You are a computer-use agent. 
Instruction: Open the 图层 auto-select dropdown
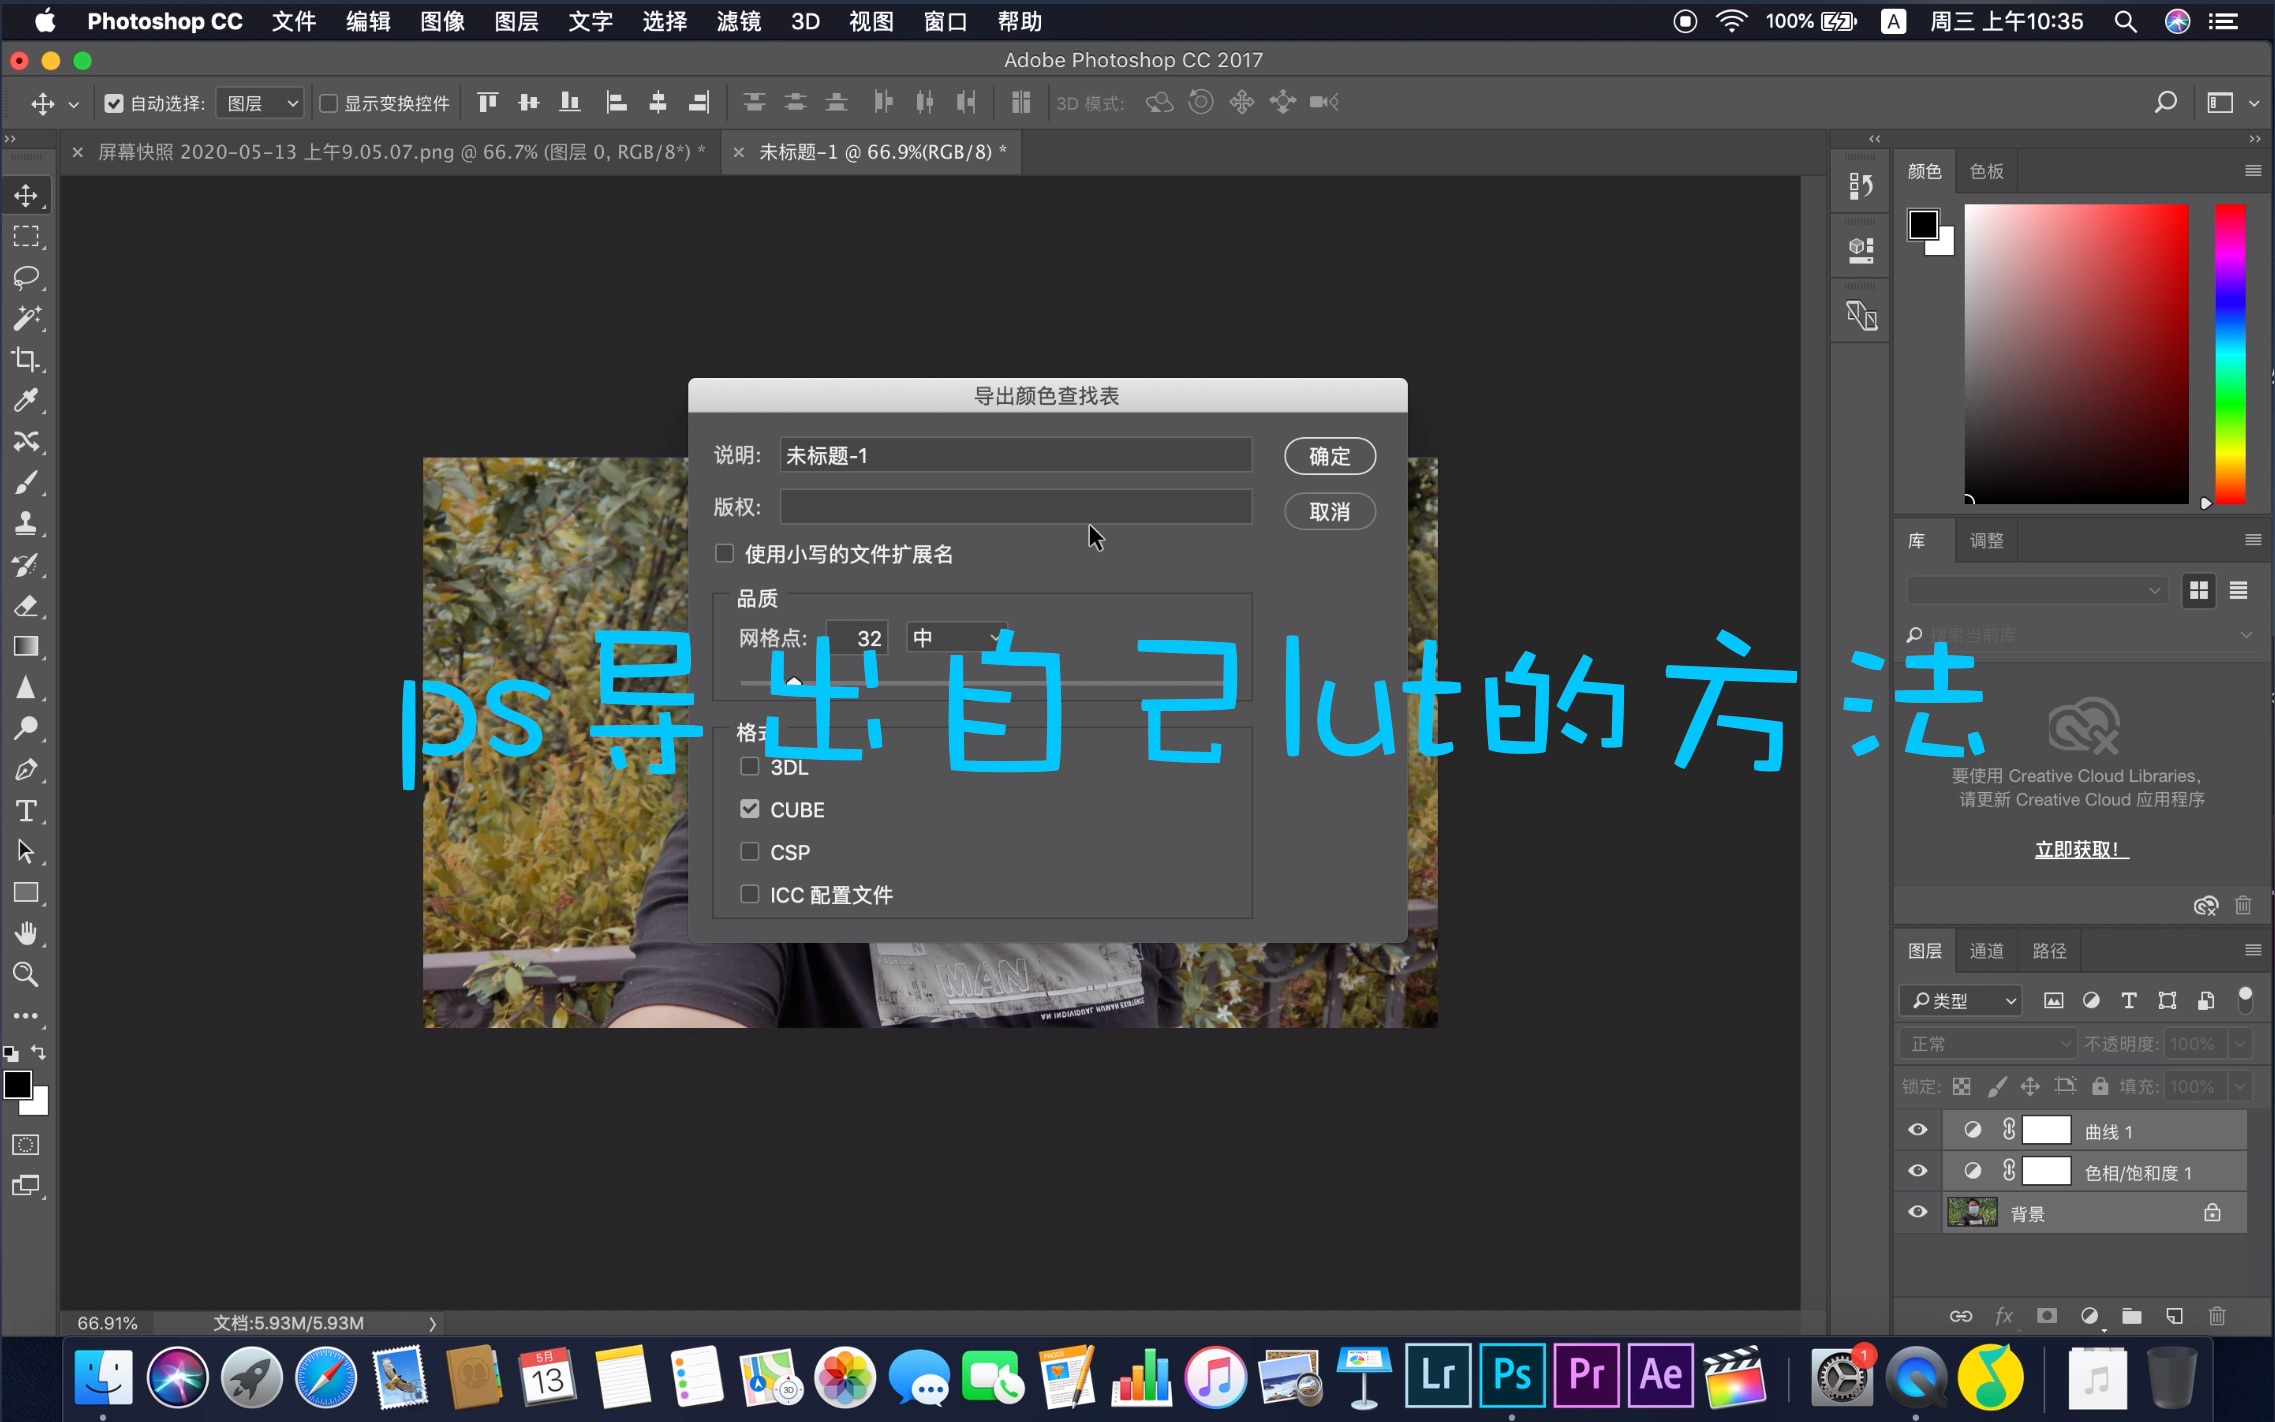(260, 103)
